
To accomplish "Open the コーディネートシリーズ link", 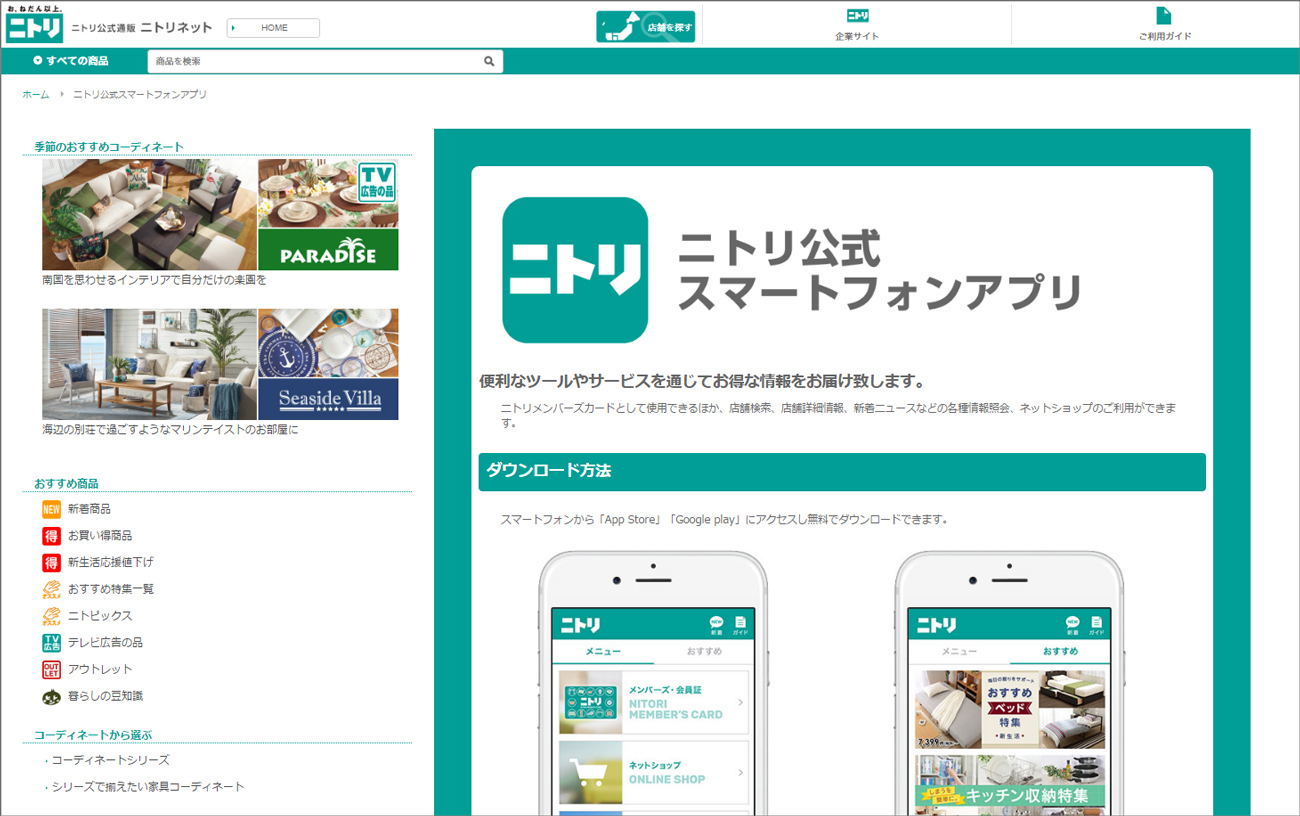I will [110, 760].
